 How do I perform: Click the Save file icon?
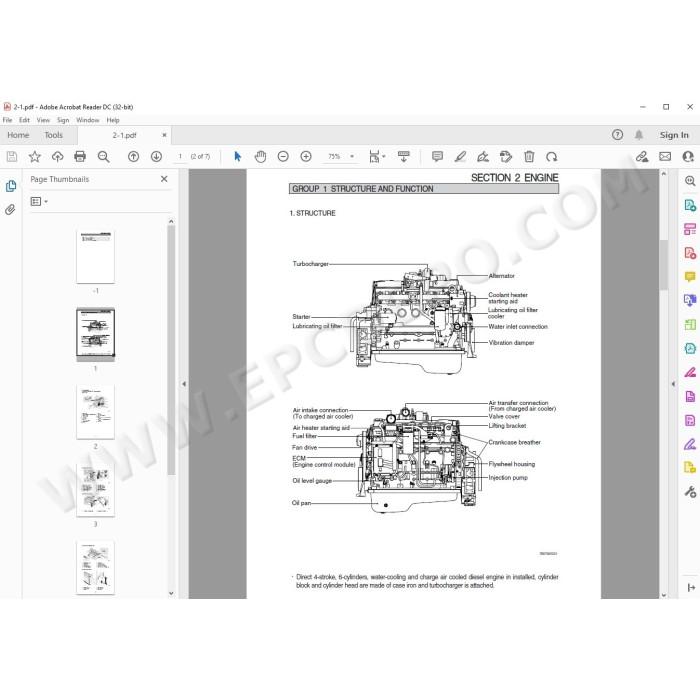(12, 157)
